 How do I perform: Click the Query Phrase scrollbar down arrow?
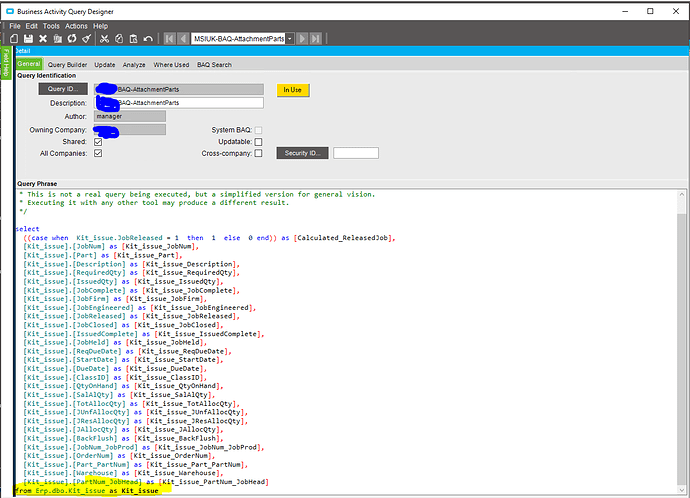(682, 490)
